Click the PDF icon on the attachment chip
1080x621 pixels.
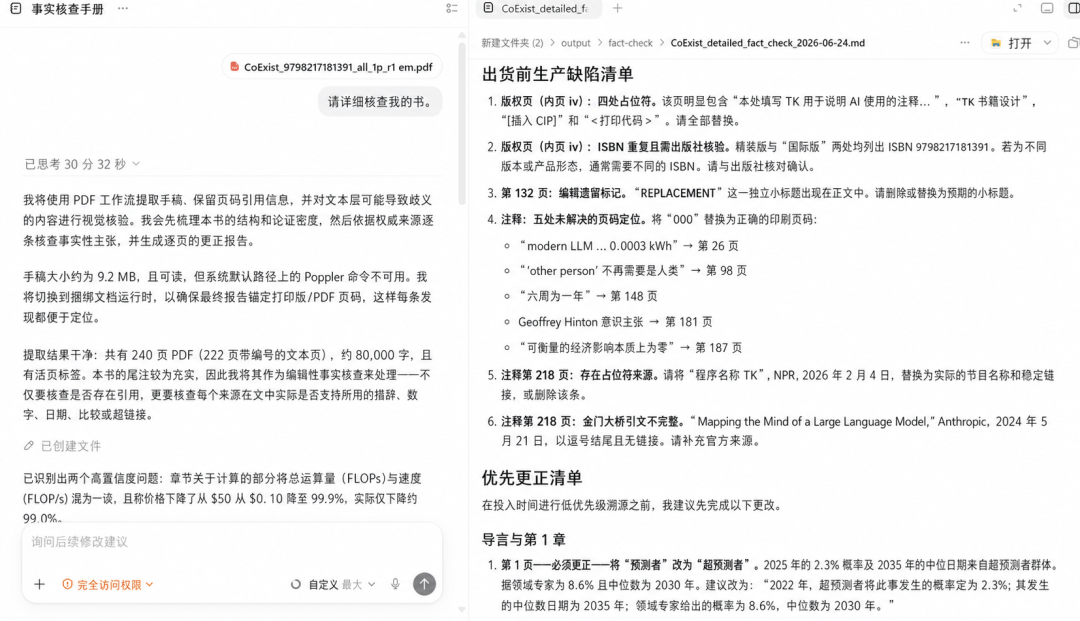[x=234, y=67]
